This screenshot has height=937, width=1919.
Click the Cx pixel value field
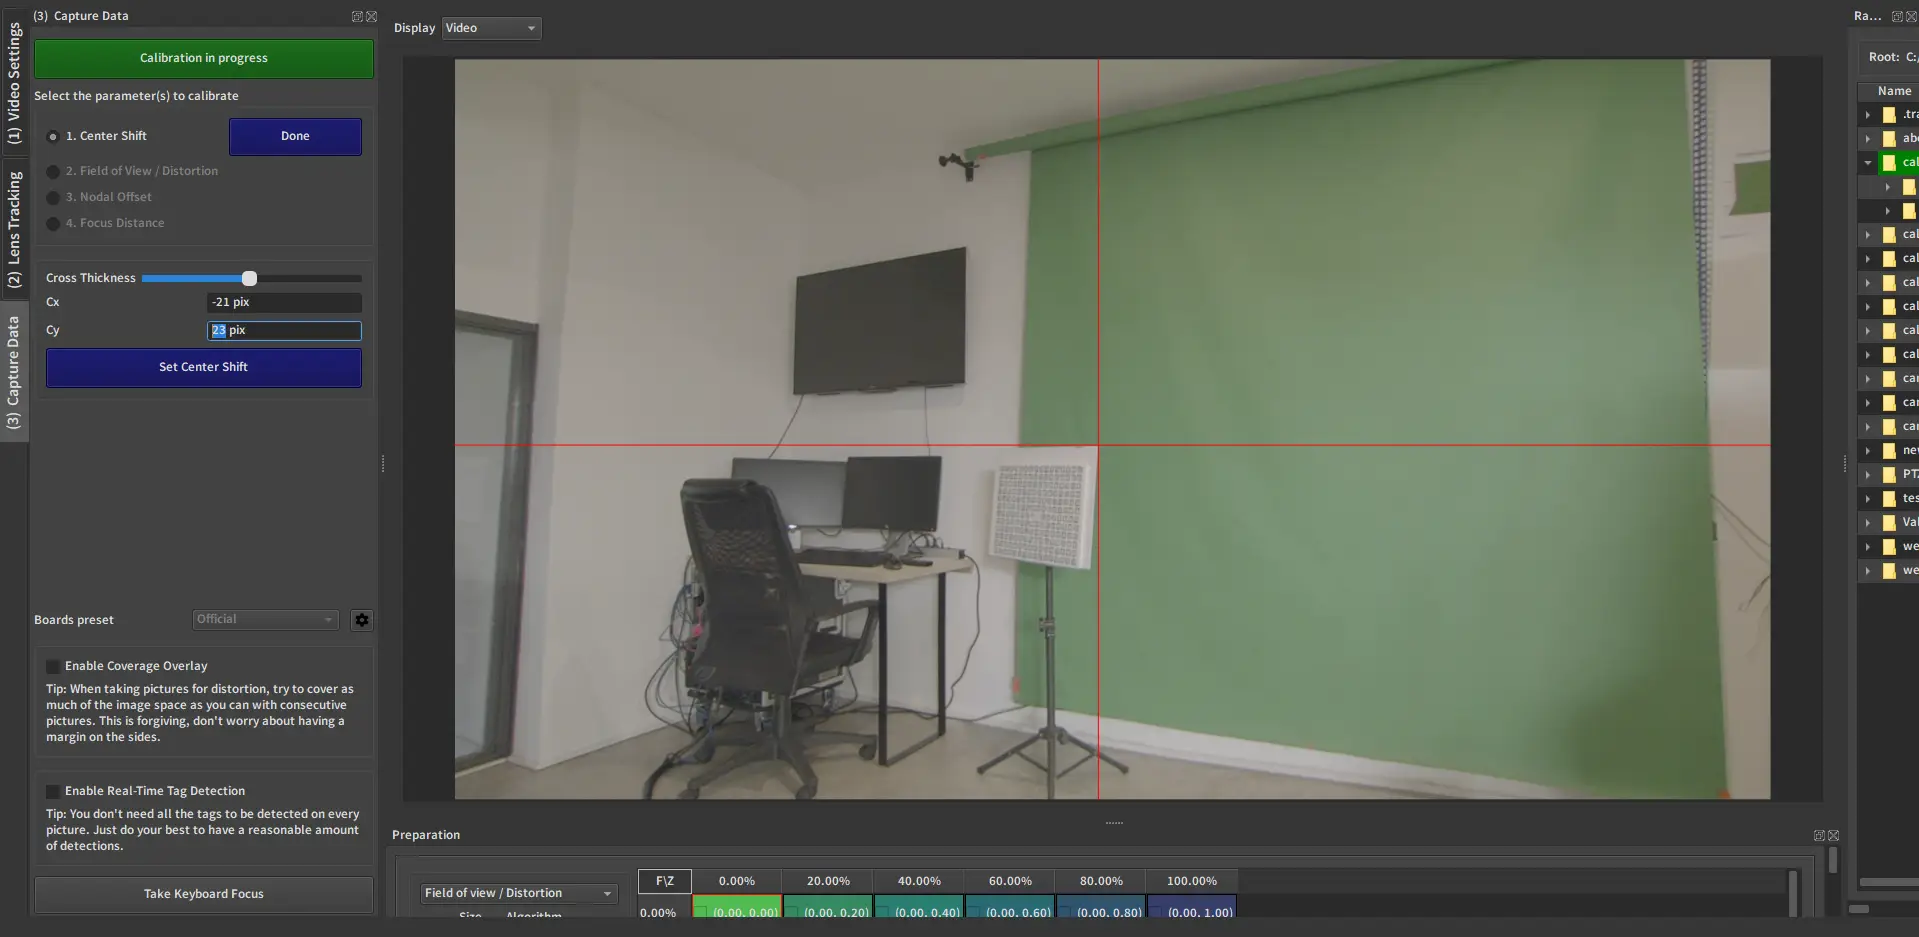click(284, 302)
